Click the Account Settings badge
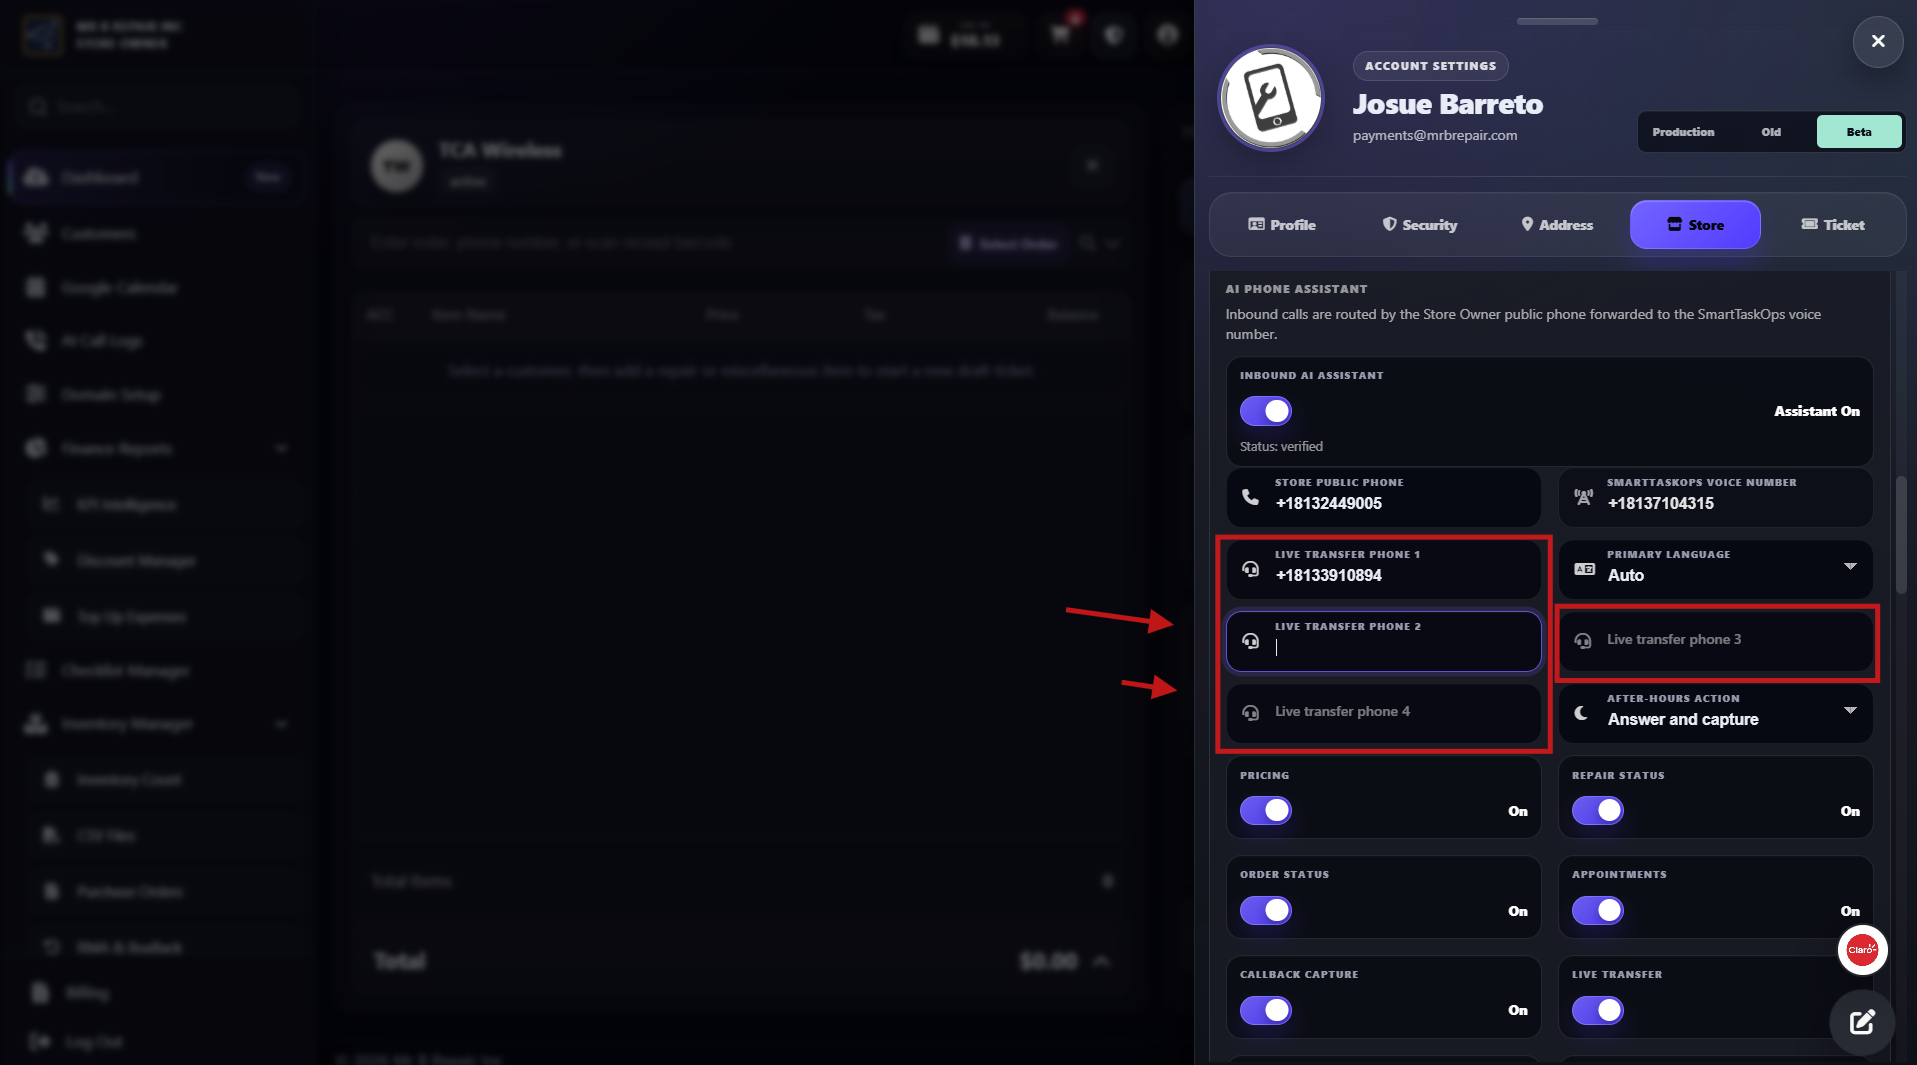 point(1430,66)
